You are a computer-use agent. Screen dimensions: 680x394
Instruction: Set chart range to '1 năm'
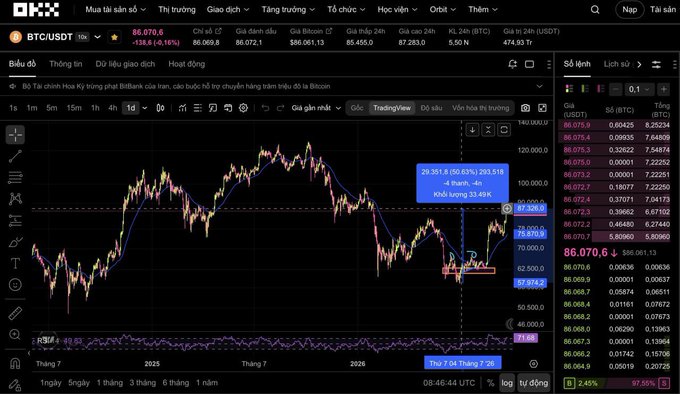207,383
